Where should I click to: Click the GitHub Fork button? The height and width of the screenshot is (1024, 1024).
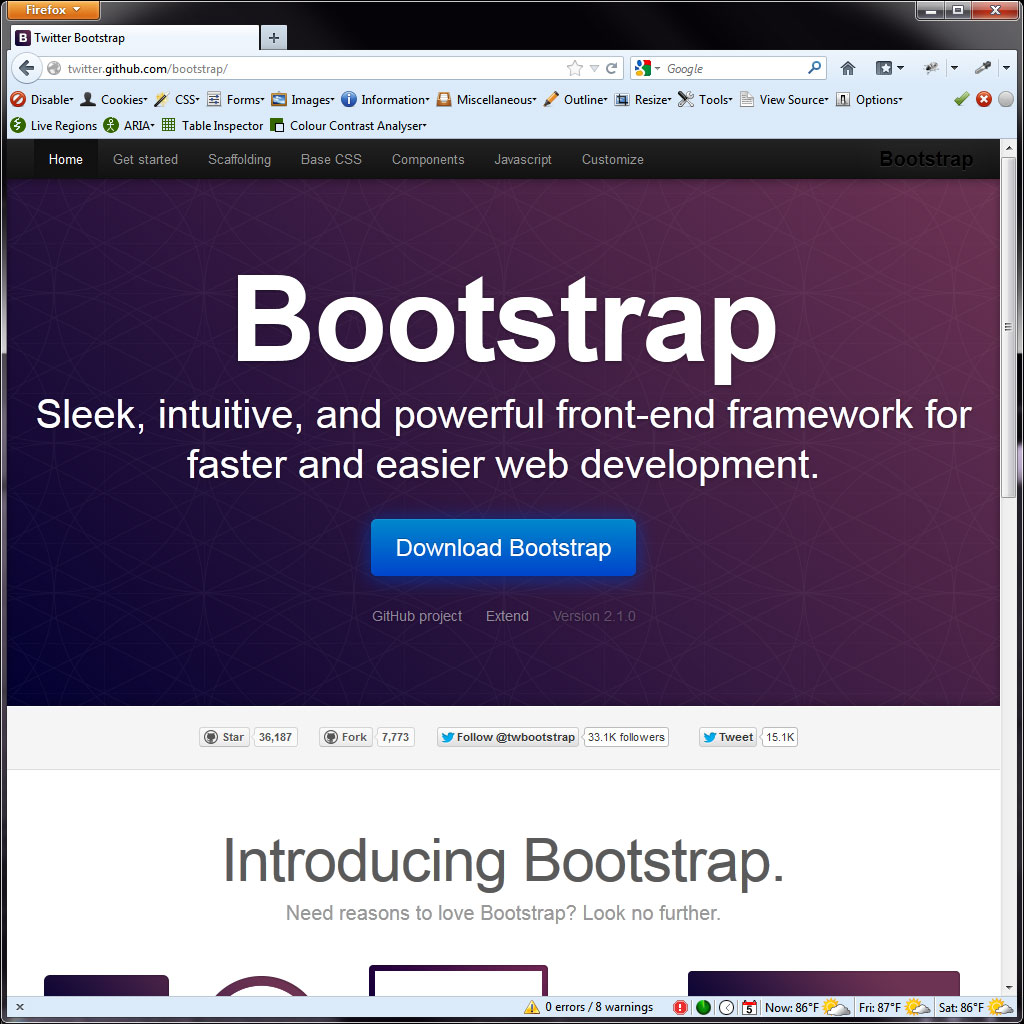(x=345, y=737)
